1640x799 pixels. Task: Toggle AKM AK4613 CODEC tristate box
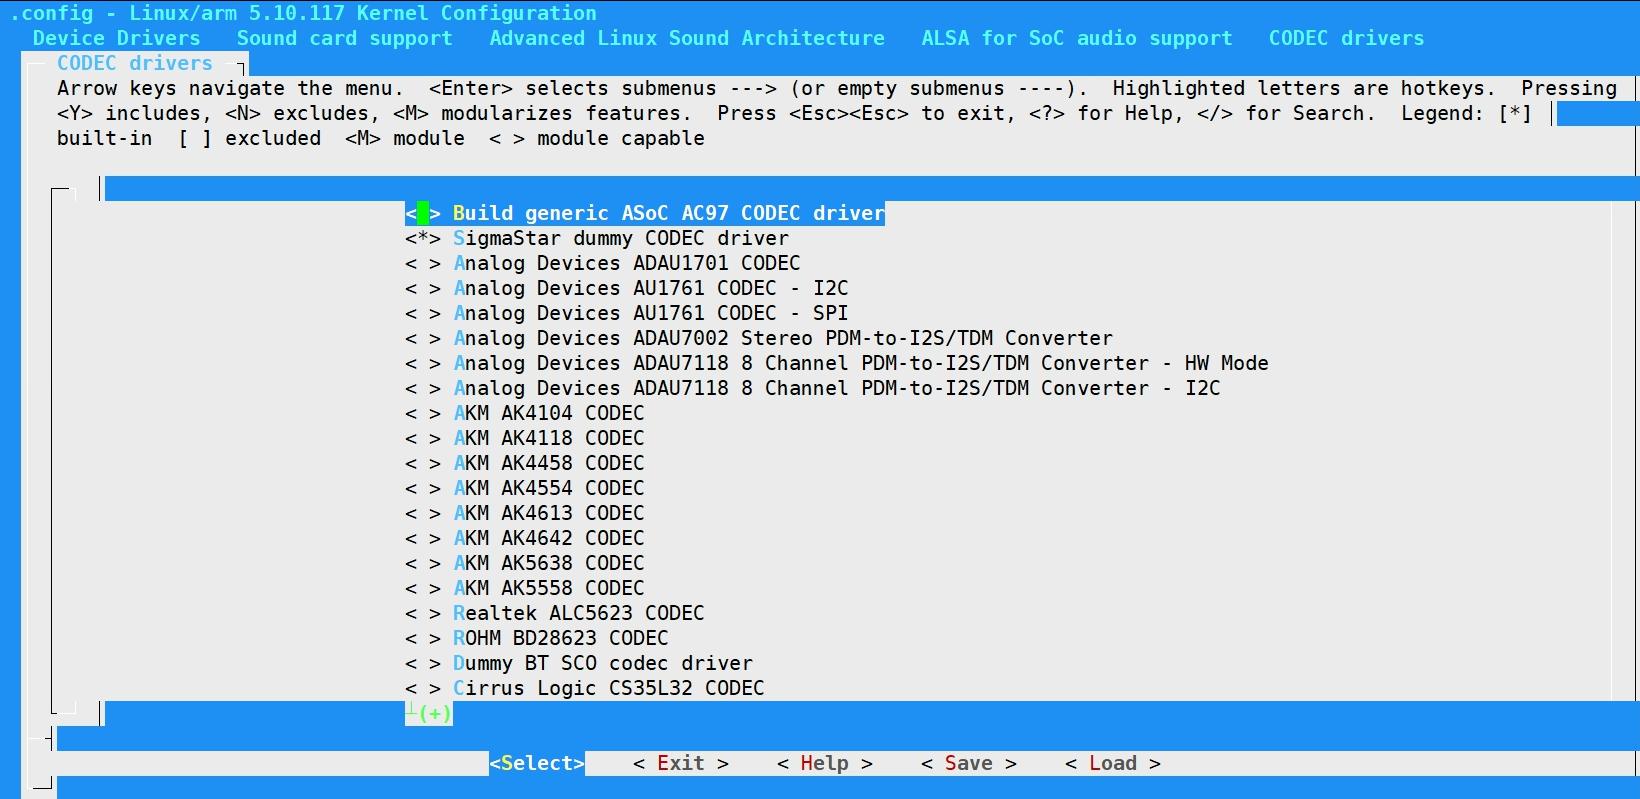(x=423, y=513)
